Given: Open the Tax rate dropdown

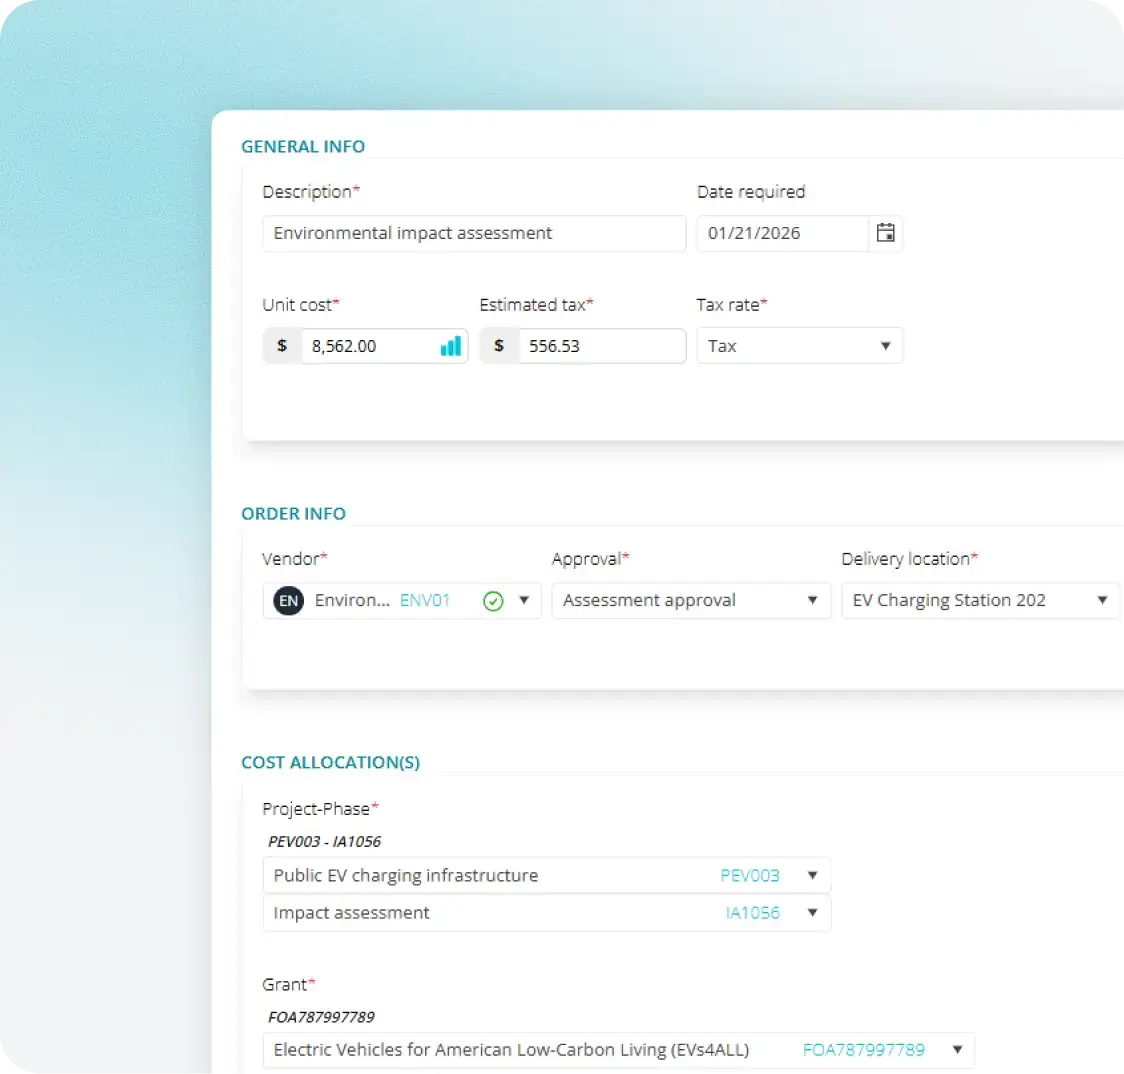Looking at the screenshot, I should coord(799,346).
